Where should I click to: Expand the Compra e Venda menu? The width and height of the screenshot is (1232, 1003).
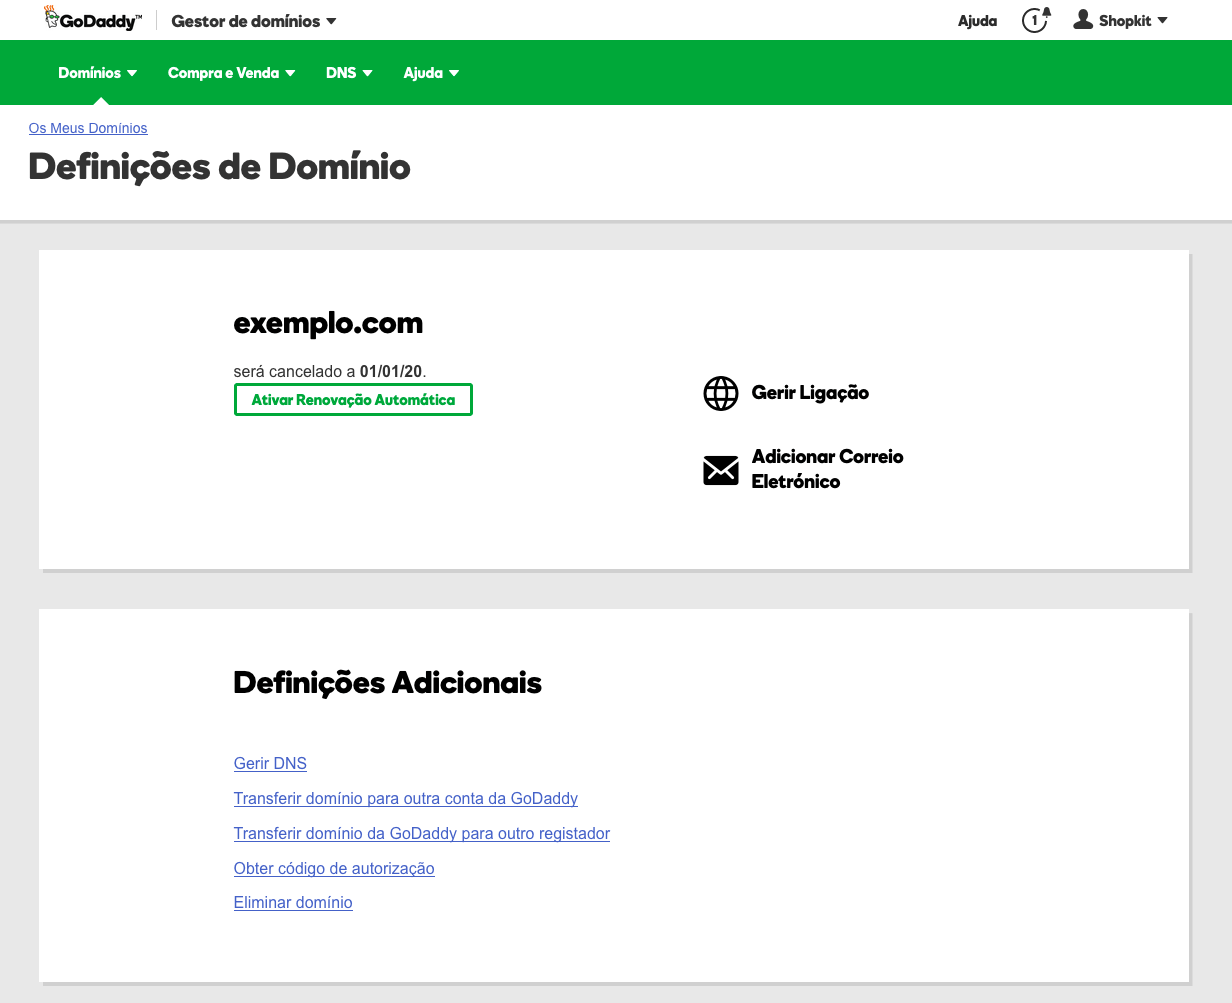[x=231, y=73]
